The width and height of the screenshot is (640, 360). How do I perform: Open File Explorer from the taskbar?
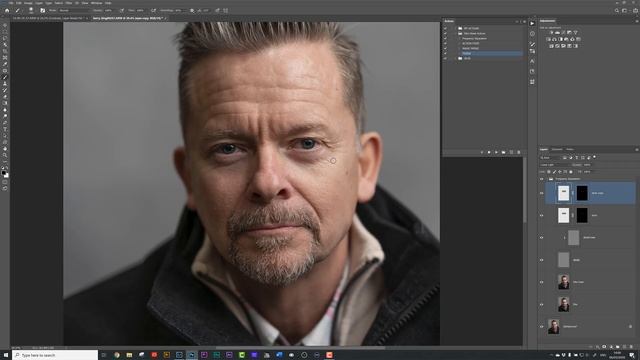point(129,355)
